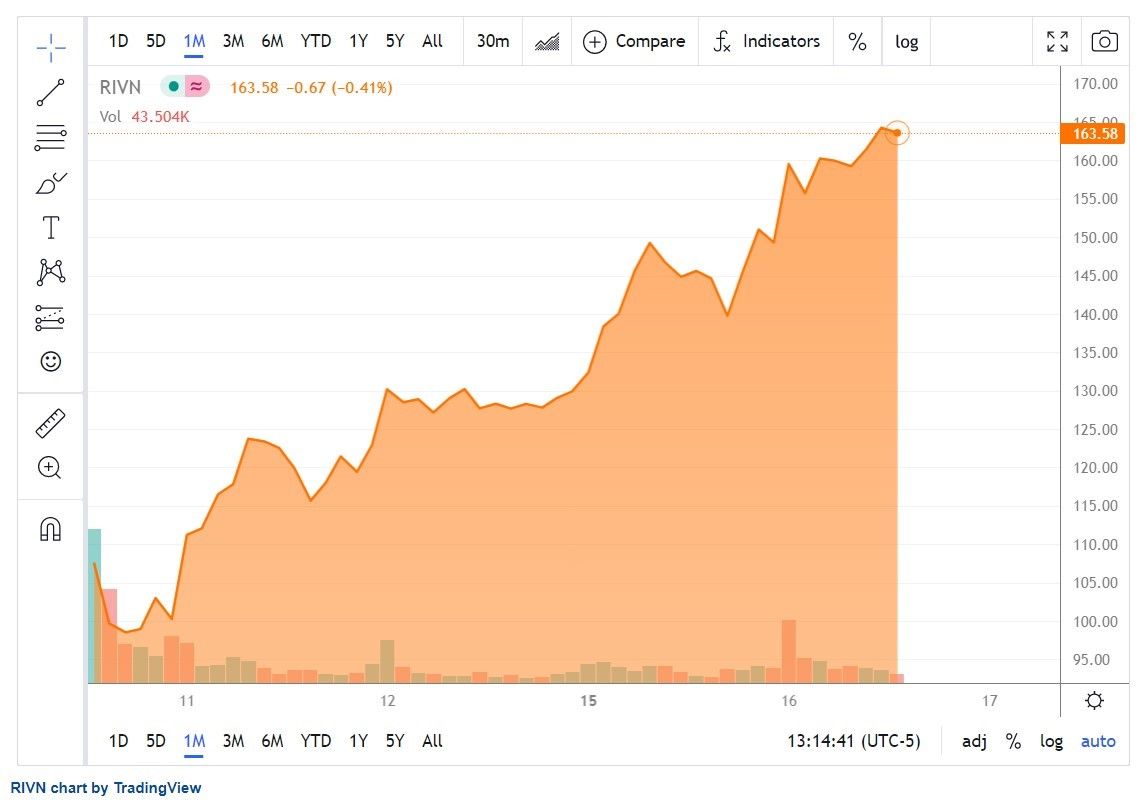Take a chart snapshot with camera icon
The height and width of the screenshot is (800, 1147).
tap(1104, 41)
